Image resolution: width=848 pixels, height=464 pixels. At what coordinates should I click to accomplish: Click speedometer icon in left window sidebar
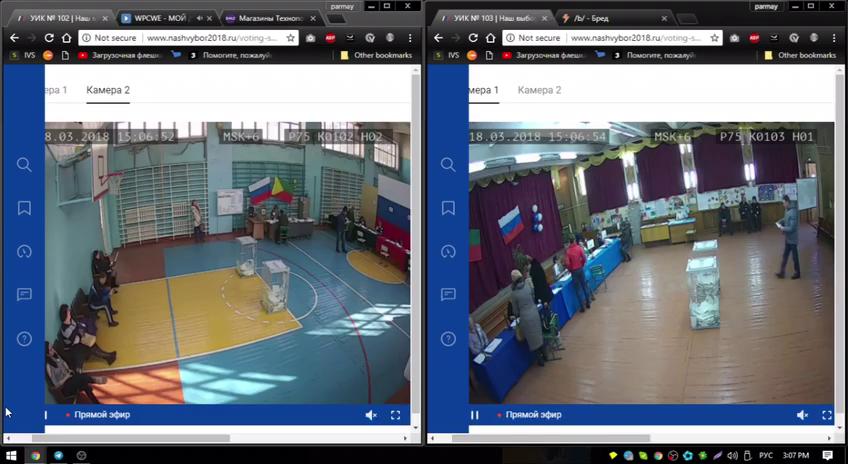[24, 251]
